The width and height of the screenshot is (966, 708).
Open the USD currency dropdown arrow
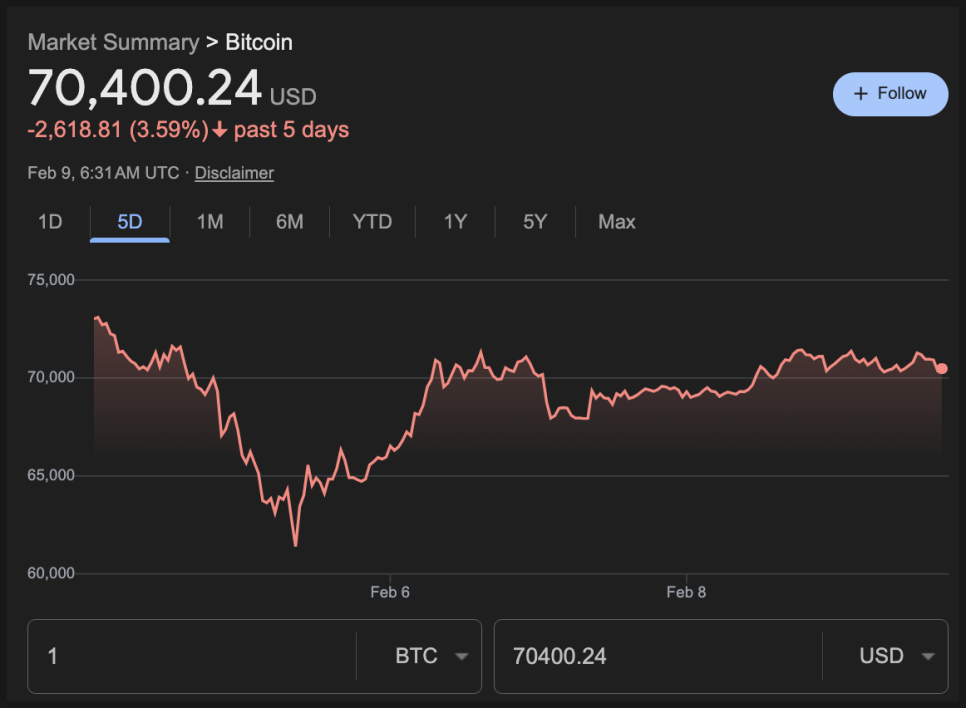click(x=928, y=657)
